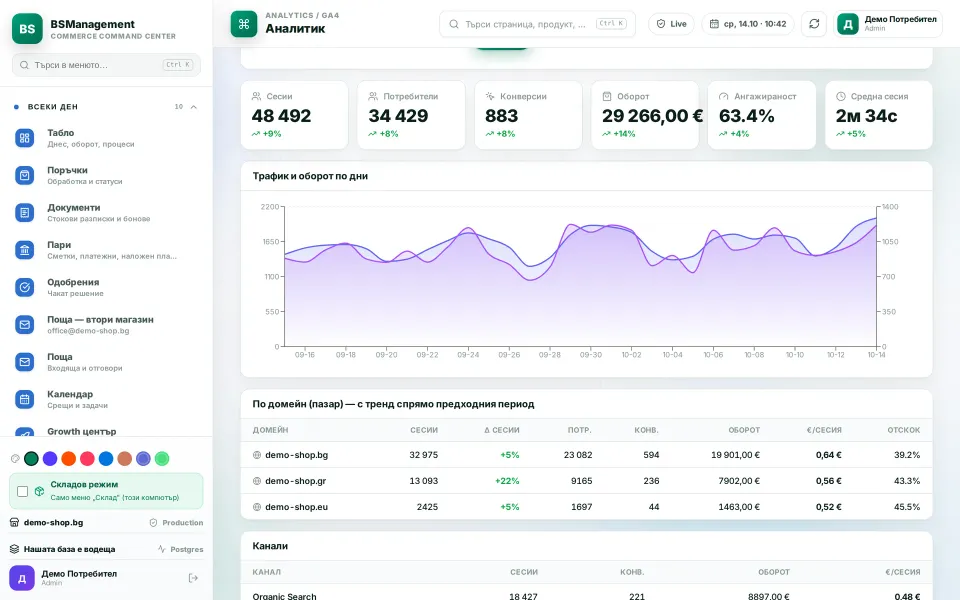960x600 pixels.
Task: Go to Табло menu item
Action: pos(107,138)
